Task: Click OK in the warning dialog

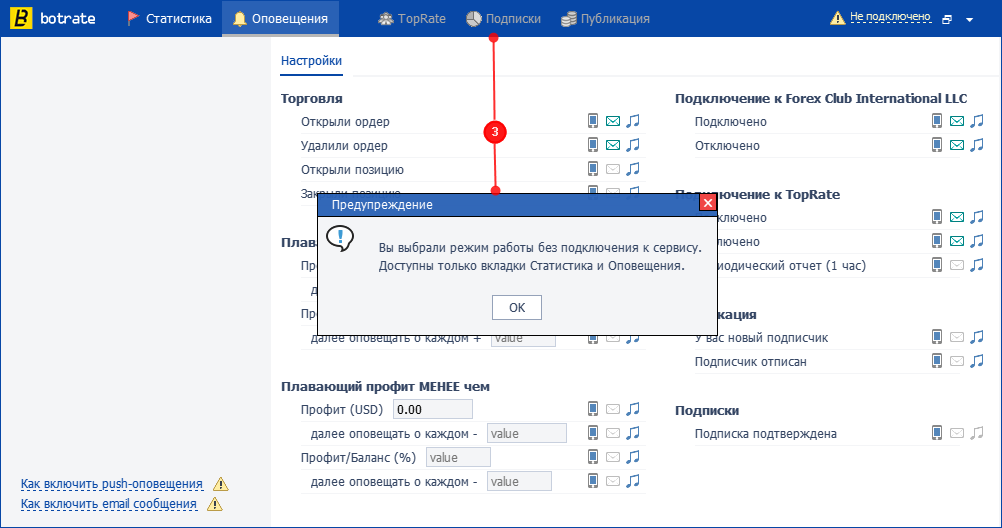Action: click(516, 307)
